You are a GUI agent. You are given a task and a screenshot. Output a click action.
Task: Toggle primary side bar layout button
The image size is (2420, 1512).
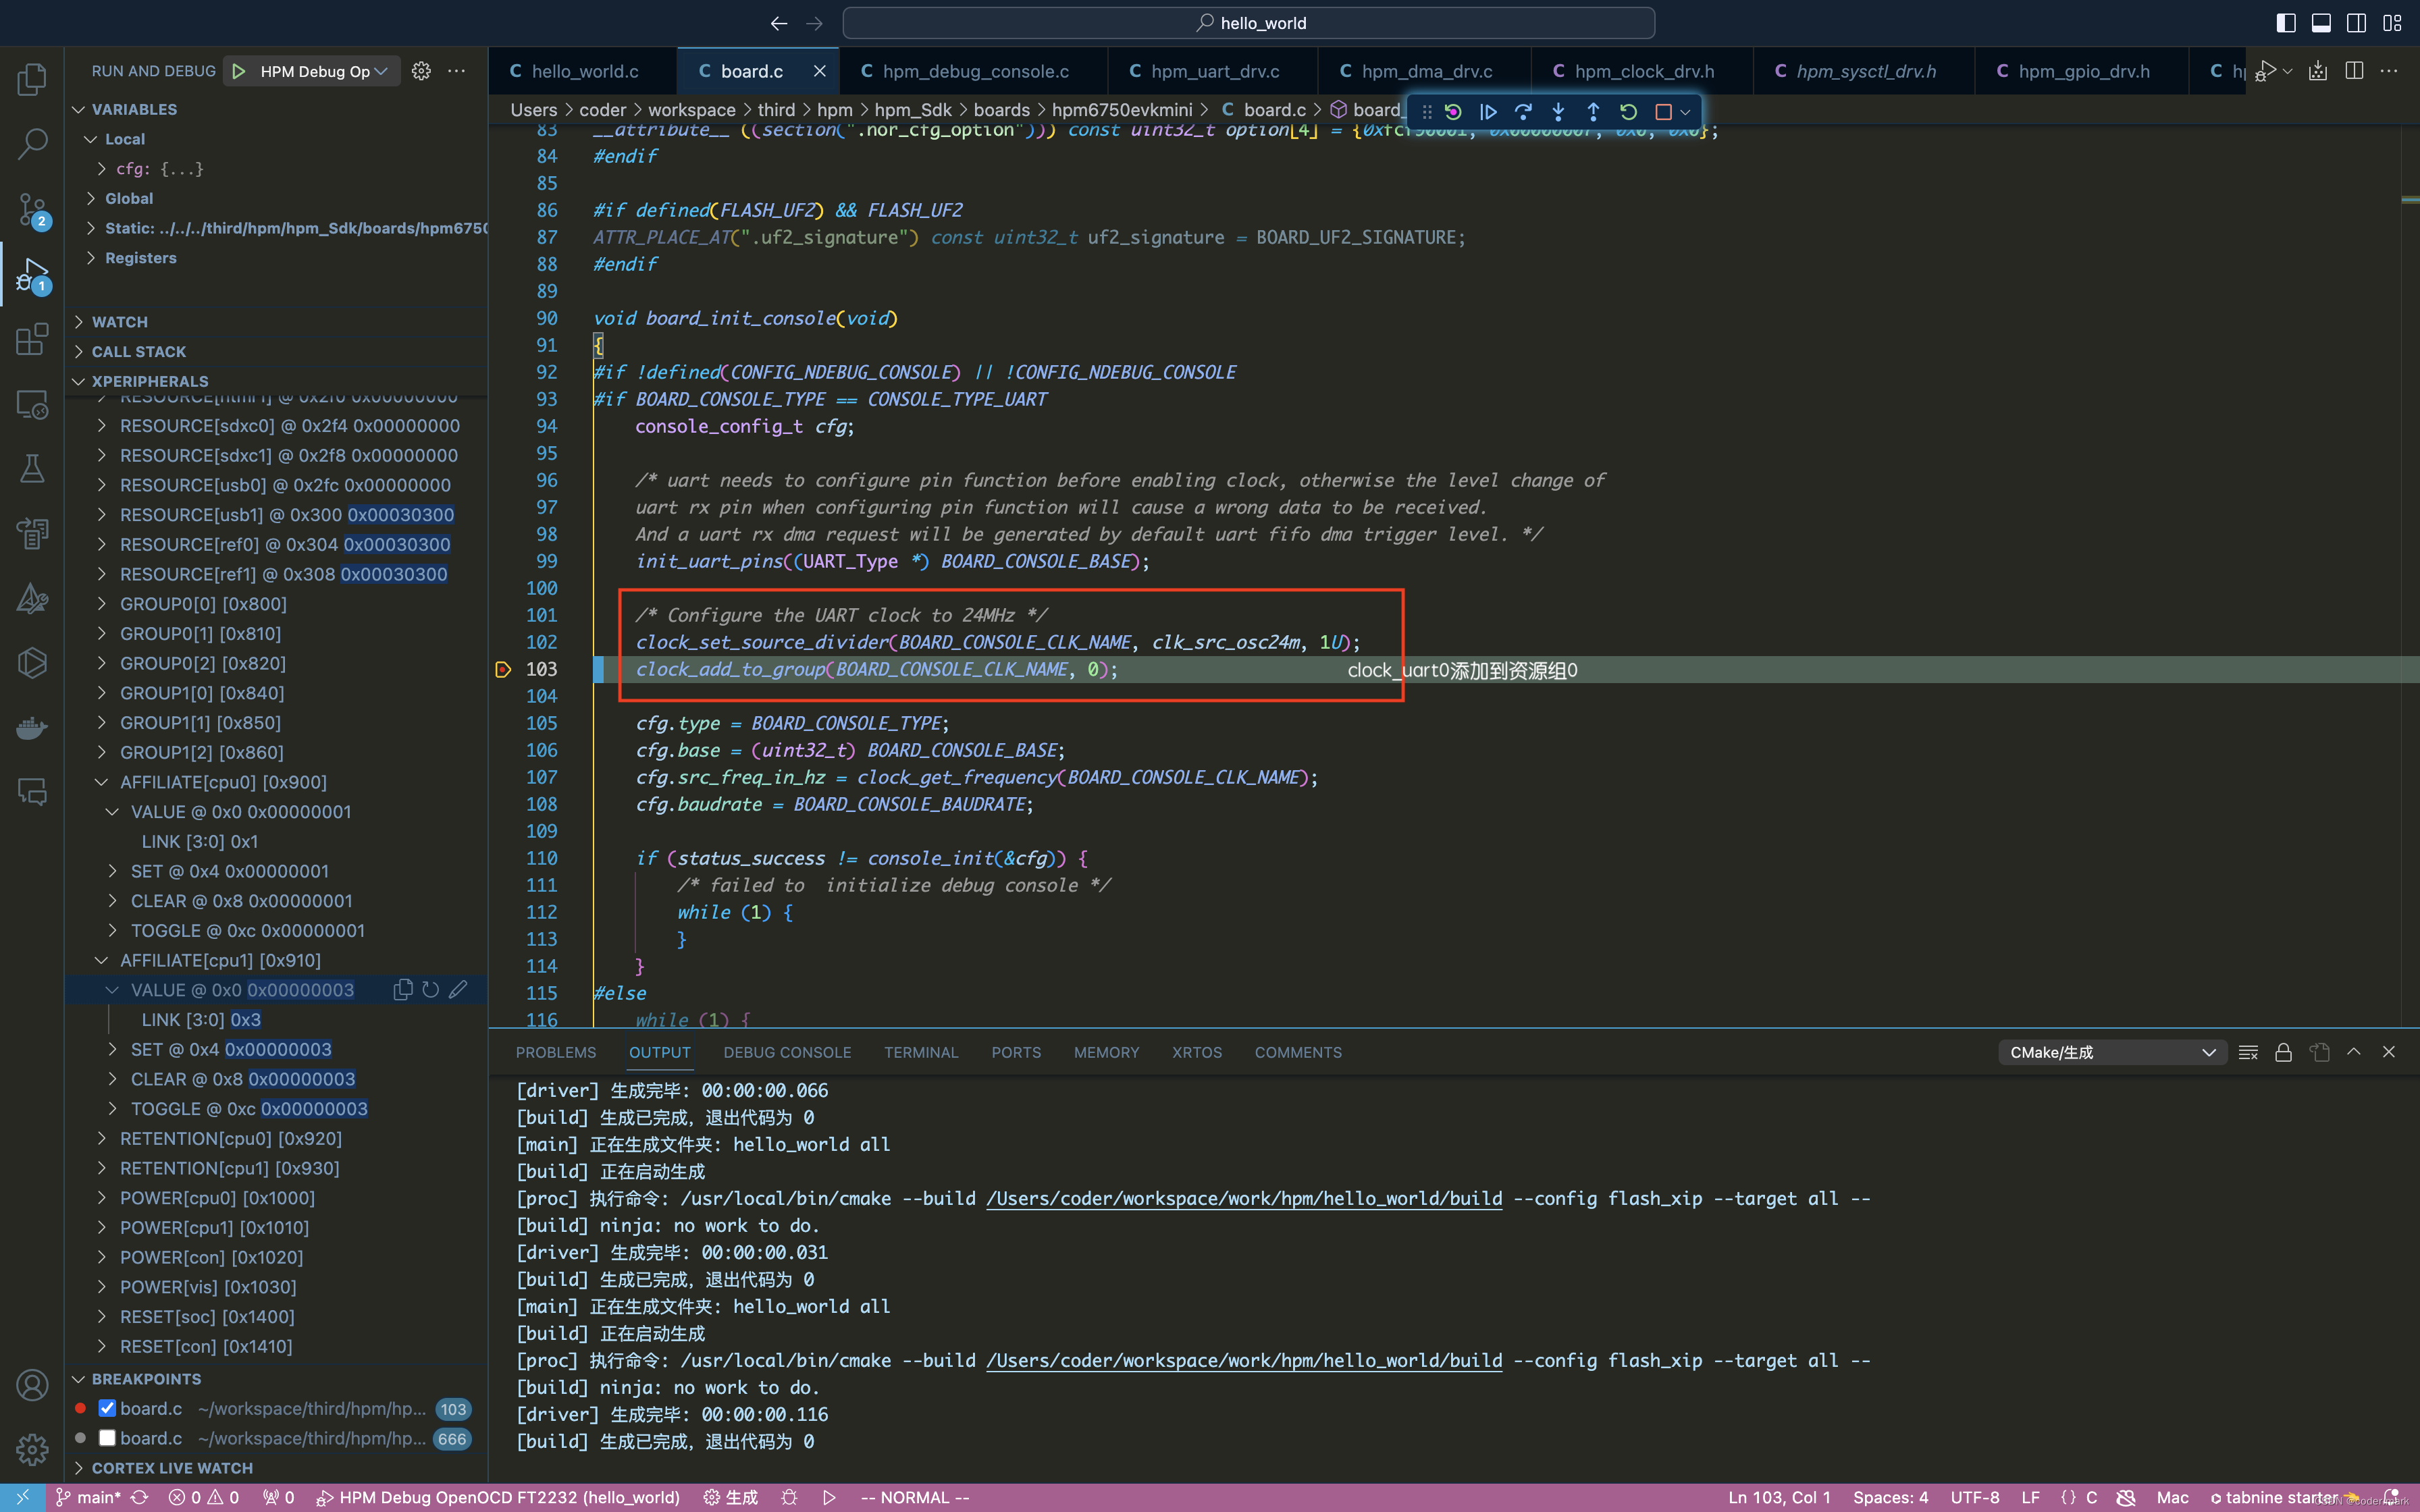pos(2286,23)
